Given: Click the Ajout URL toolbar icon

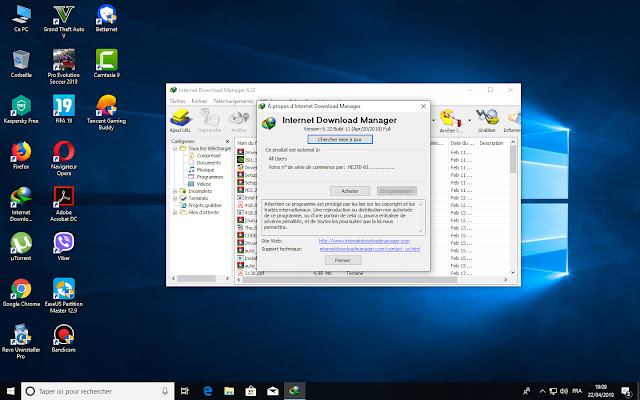Looking at the screenshot, I should coord(180,120).
